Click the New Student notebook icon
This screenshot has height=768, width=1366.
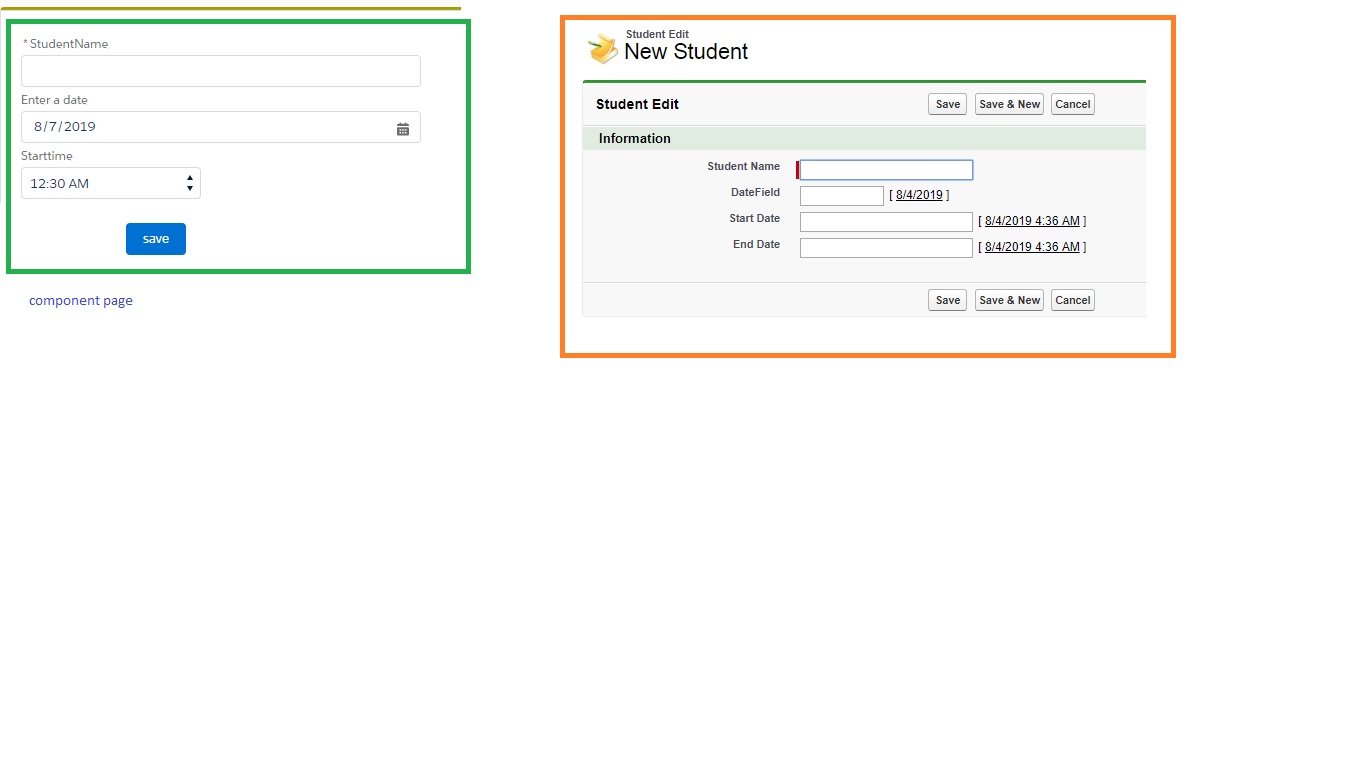coord(602,47)
